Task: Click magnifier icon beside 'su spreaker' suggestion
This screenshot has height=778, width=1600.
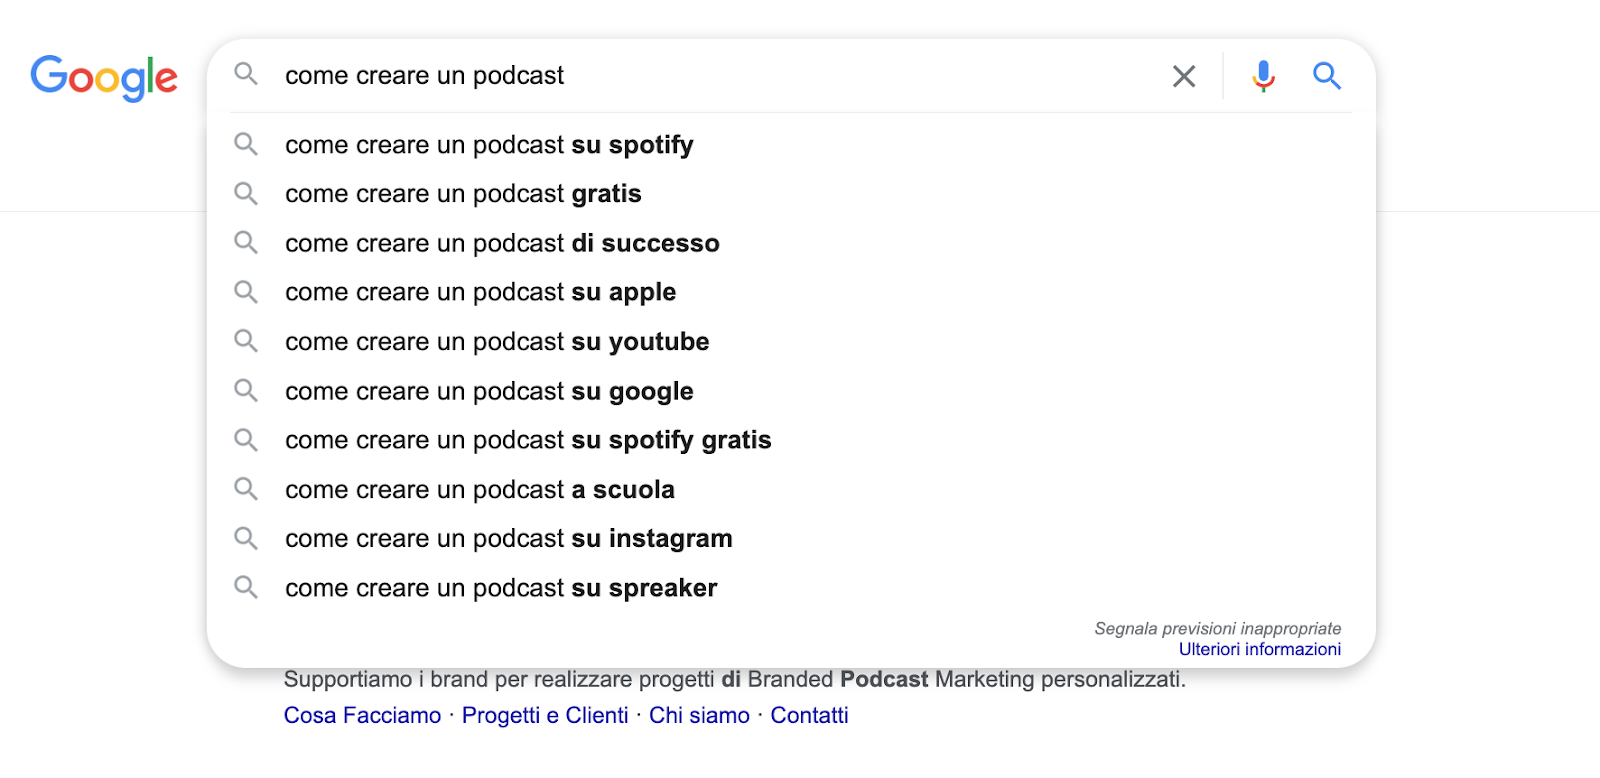Action: 246,587
